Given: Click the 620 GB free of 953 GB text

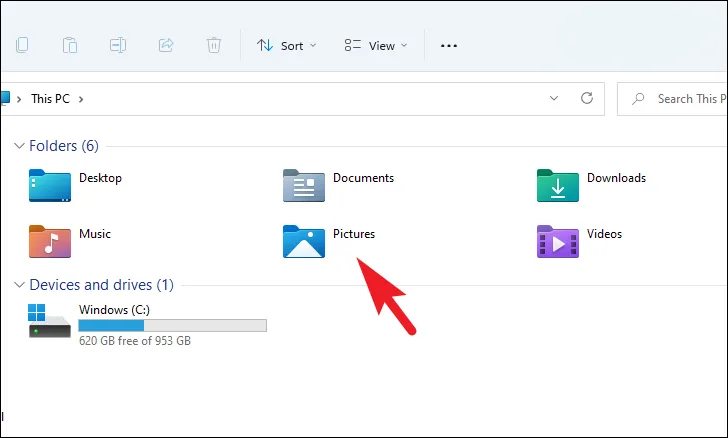Looking at the screenshot, I should click(x=135, y=341).
